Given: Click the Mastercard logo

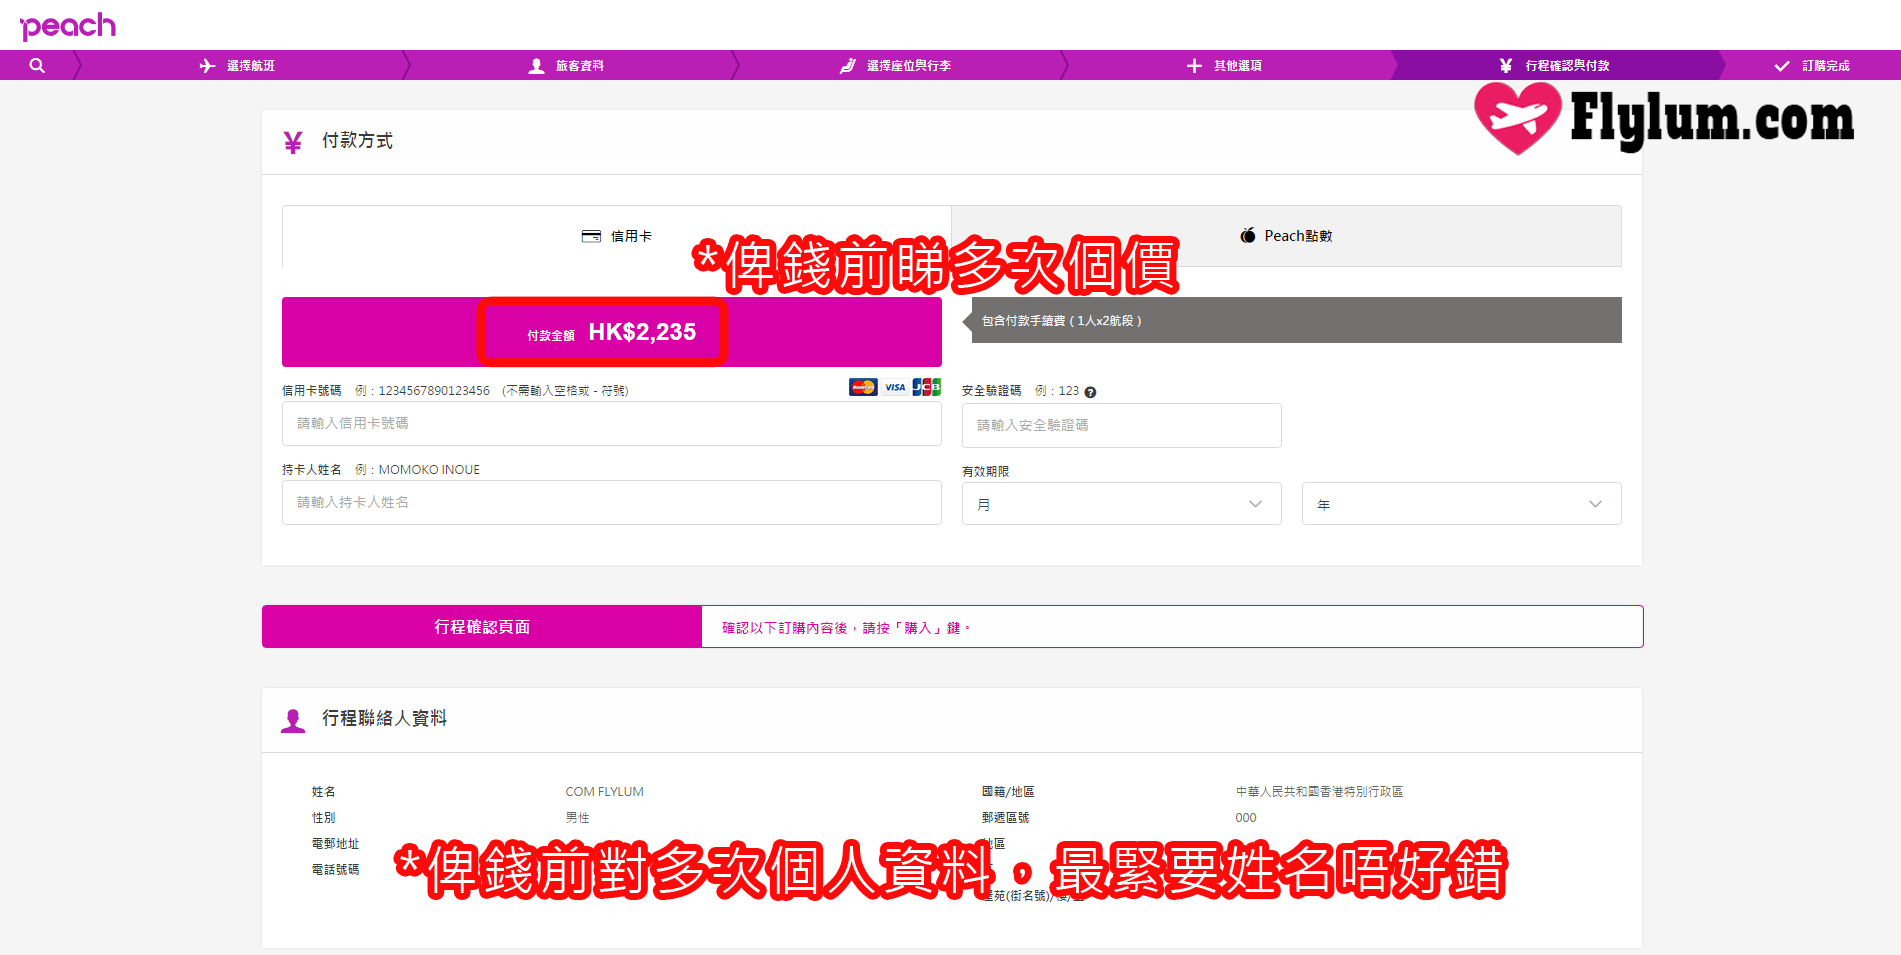Looking at the screenshot, I should tap(862, 387).
